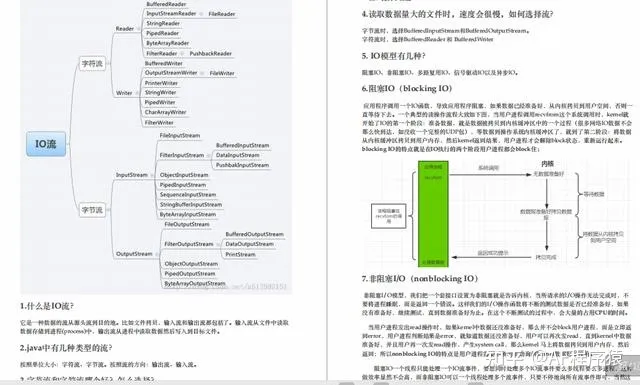Click the 内核 label in blocking IO diagram
Viewport: 640px width, 385px height.
click(547, 164)
